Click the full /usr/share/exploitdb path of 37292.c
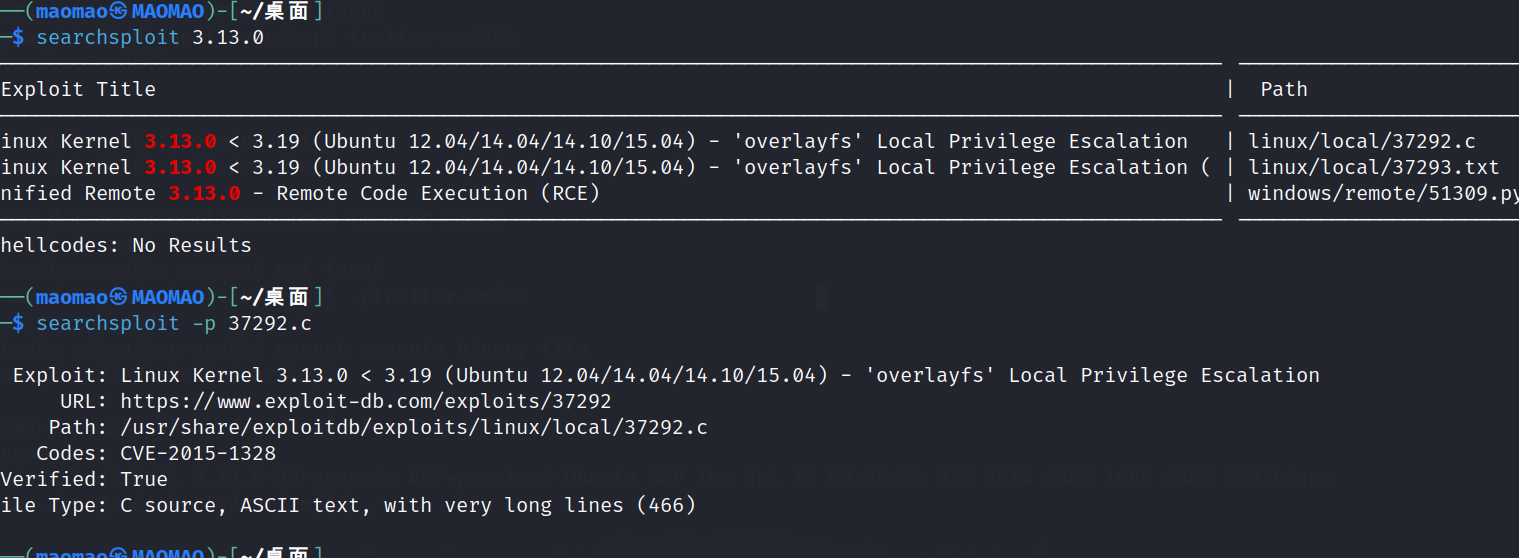1519x558 pixels. [x=414, y=427]
